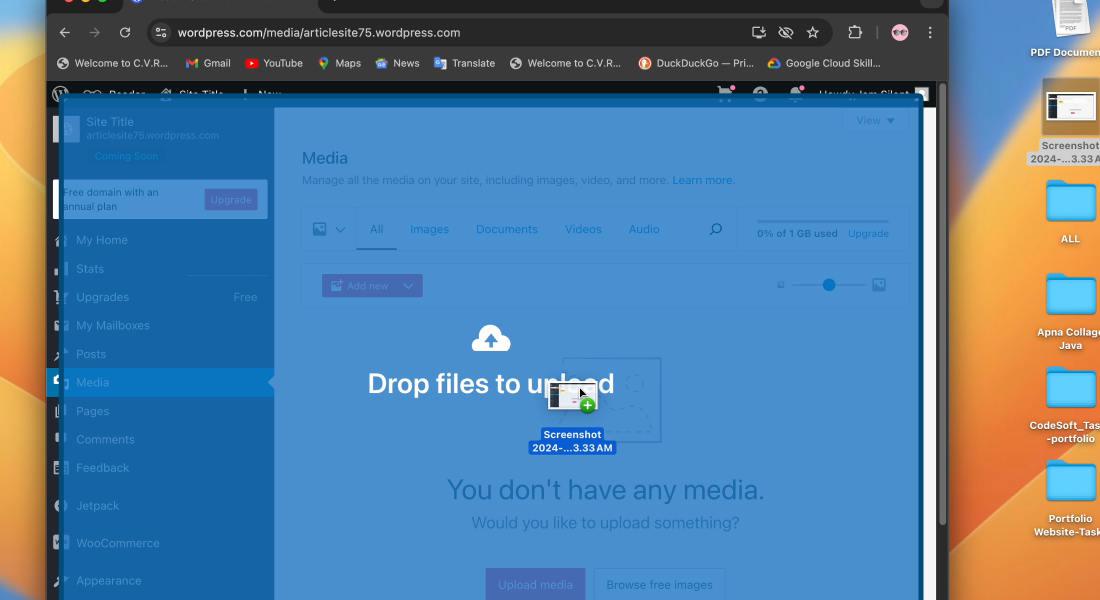Viewport: 1100px width, 600px height.
Task: Open the Maps bookmark
Action: 340,63
